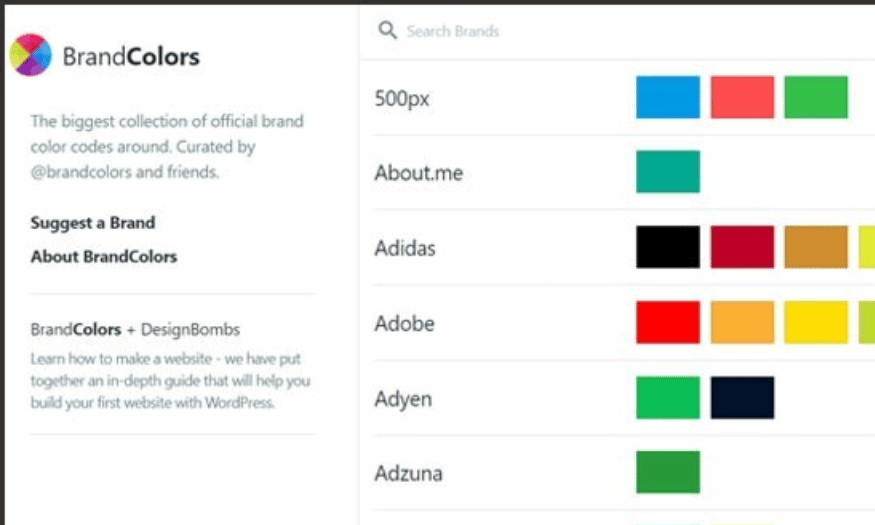
Task: Click the BrandColors circular logo icon
Action: (x=31, y=55)
